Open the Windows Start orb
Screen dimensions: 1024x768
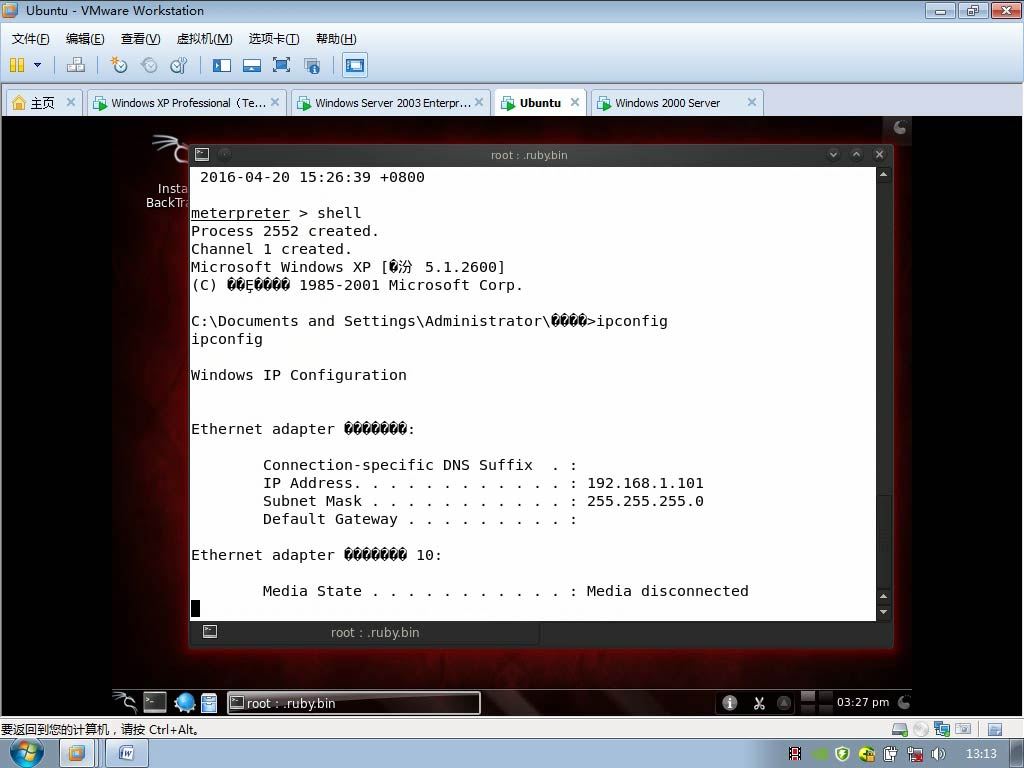coord(27,753)
